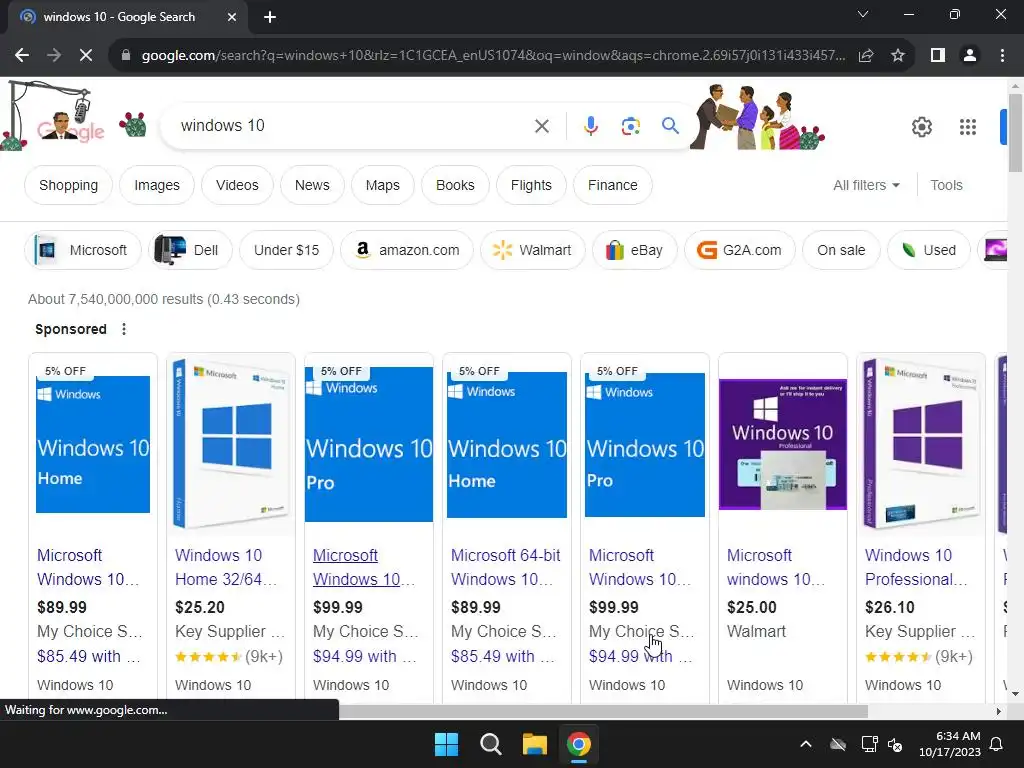Open Chrome three-dot menu
The height and width of the screenshot is (768, 1024).
tap(1002, 56)
